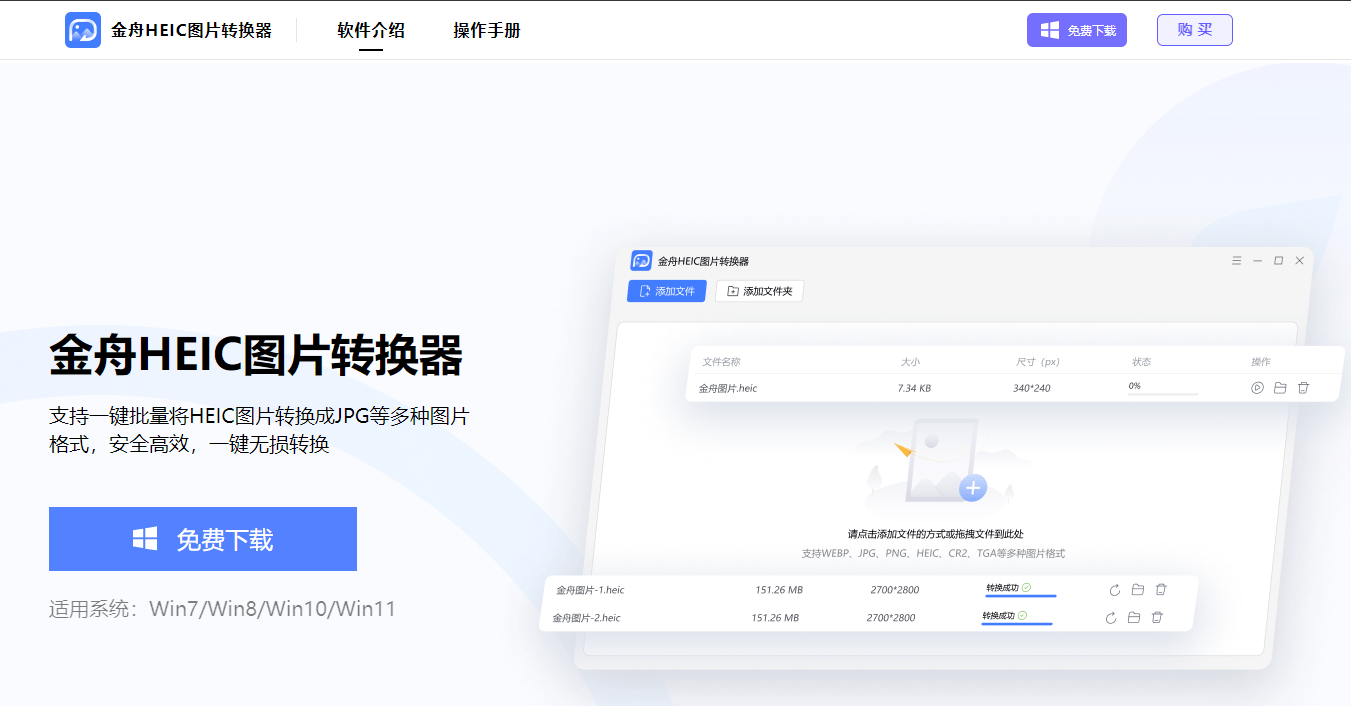Open the hamburger menu in app preview

pyautogui.click(x=1236, y=261)
